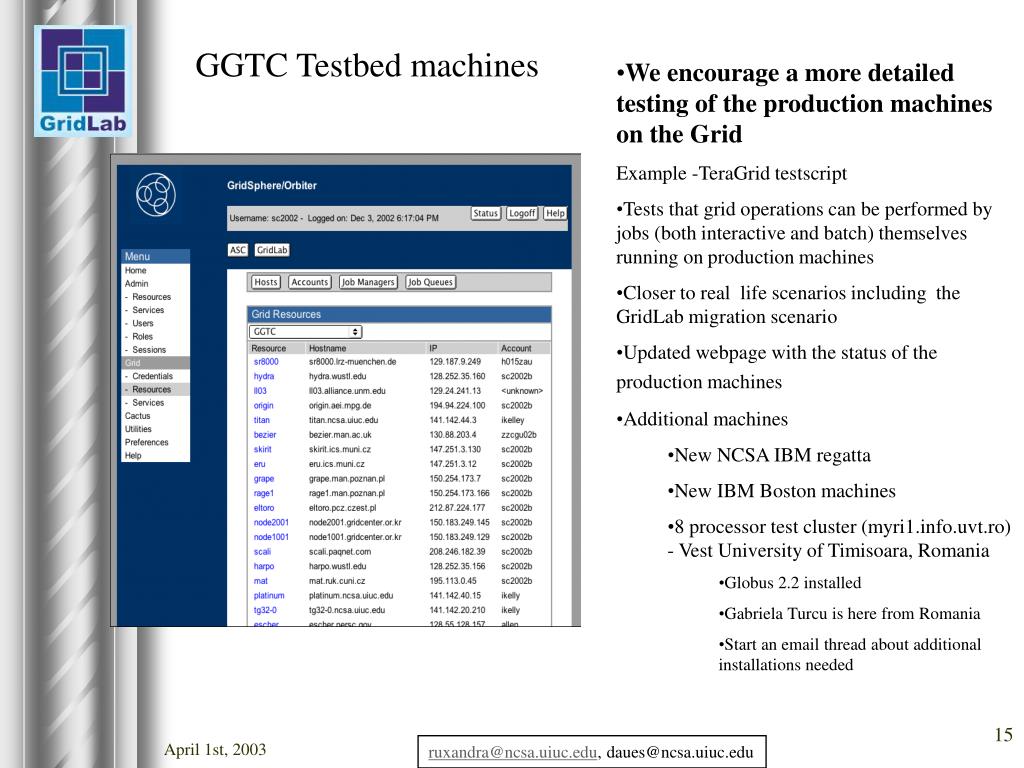Open the Job Queues tab

[x=430, y=282]
